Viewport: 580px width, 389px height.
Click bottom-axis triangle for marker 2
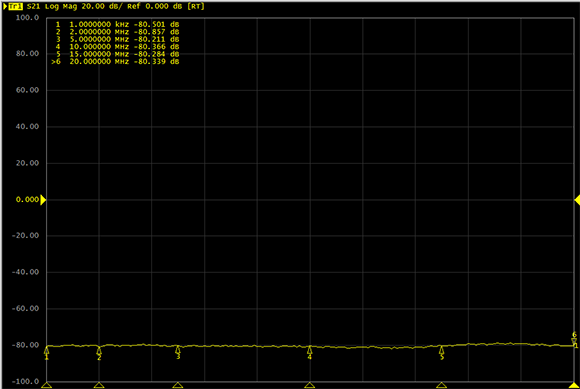99,385
